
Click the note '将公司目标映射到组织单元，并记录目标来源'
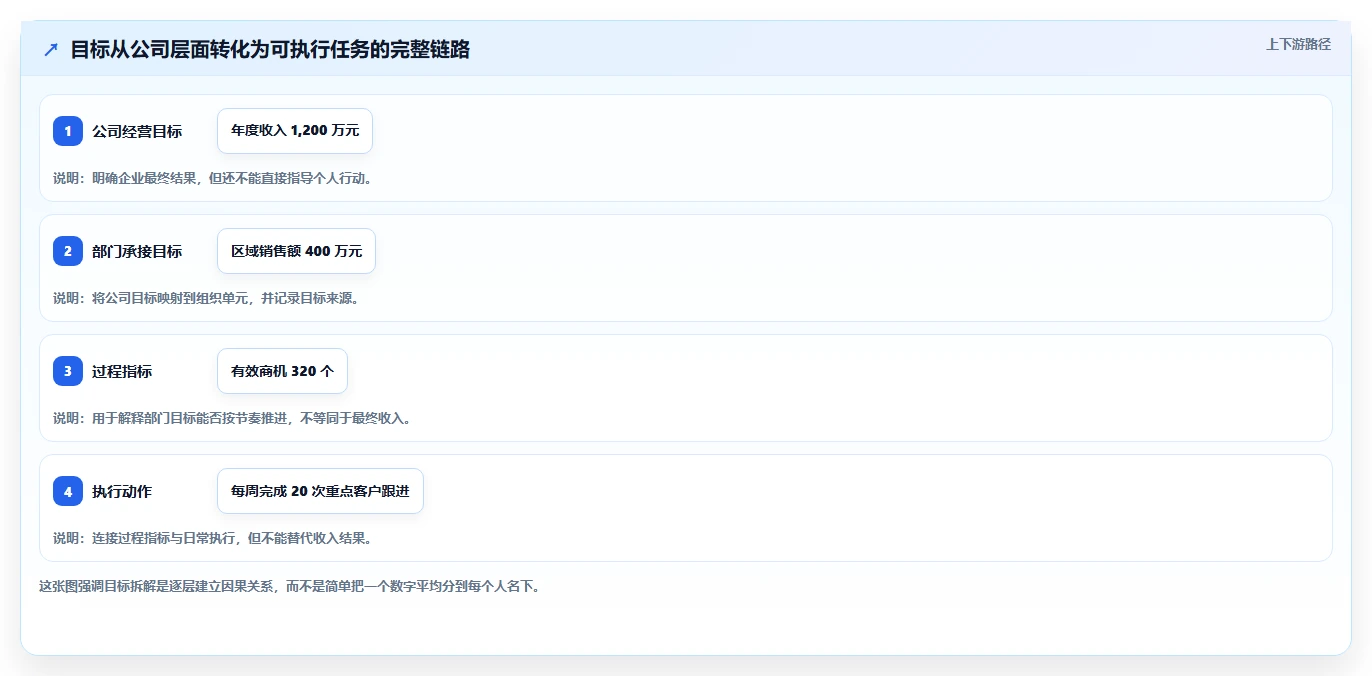pyautogui.click(x=222, y=298)
